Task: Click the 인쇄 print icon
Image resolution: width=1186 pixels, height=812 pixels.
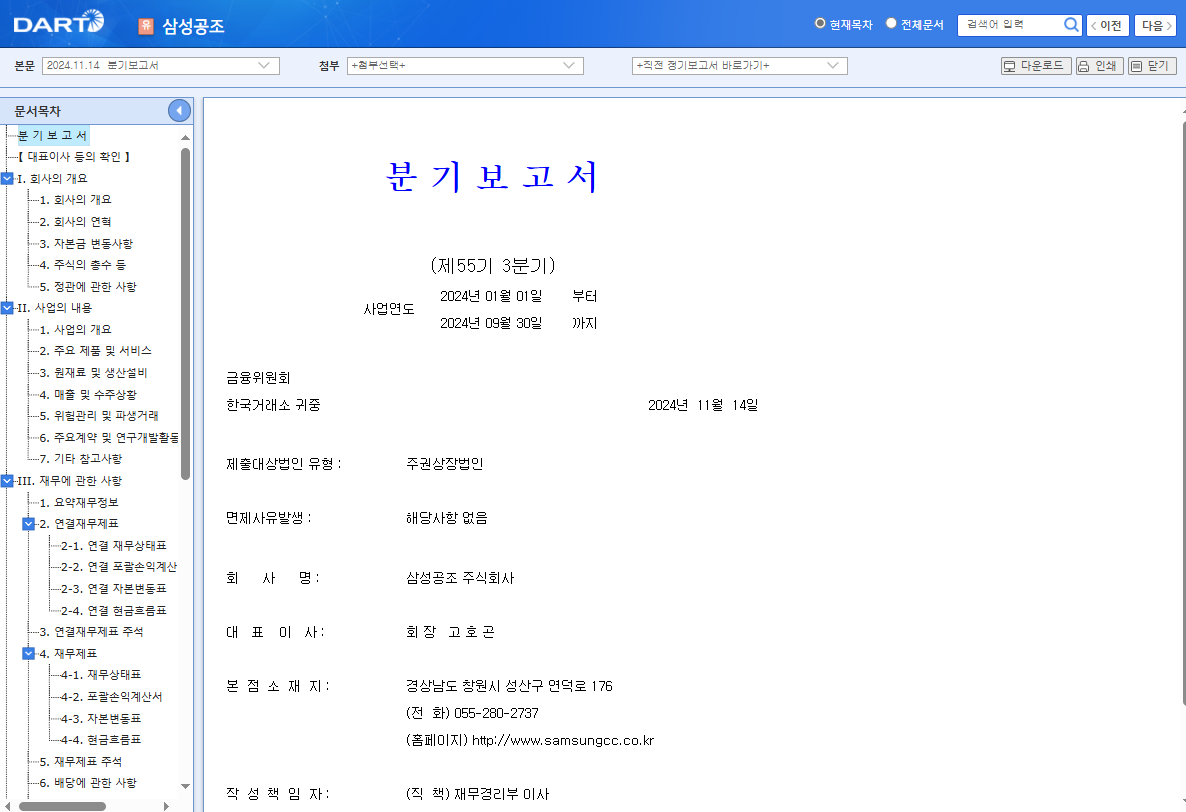Action: tap(1099, 65)
